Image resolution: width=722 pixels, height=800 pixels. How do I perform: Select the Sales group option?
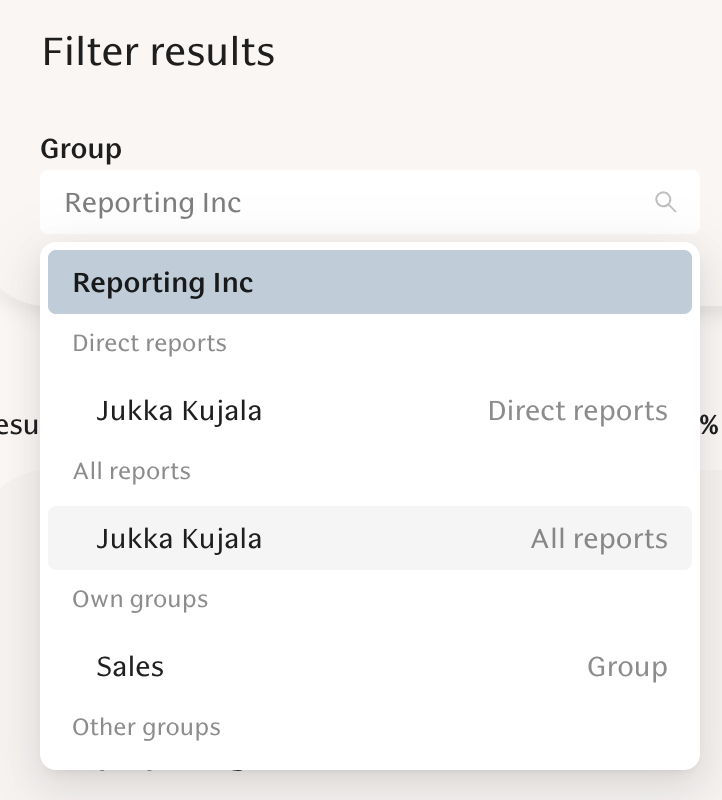130,666
